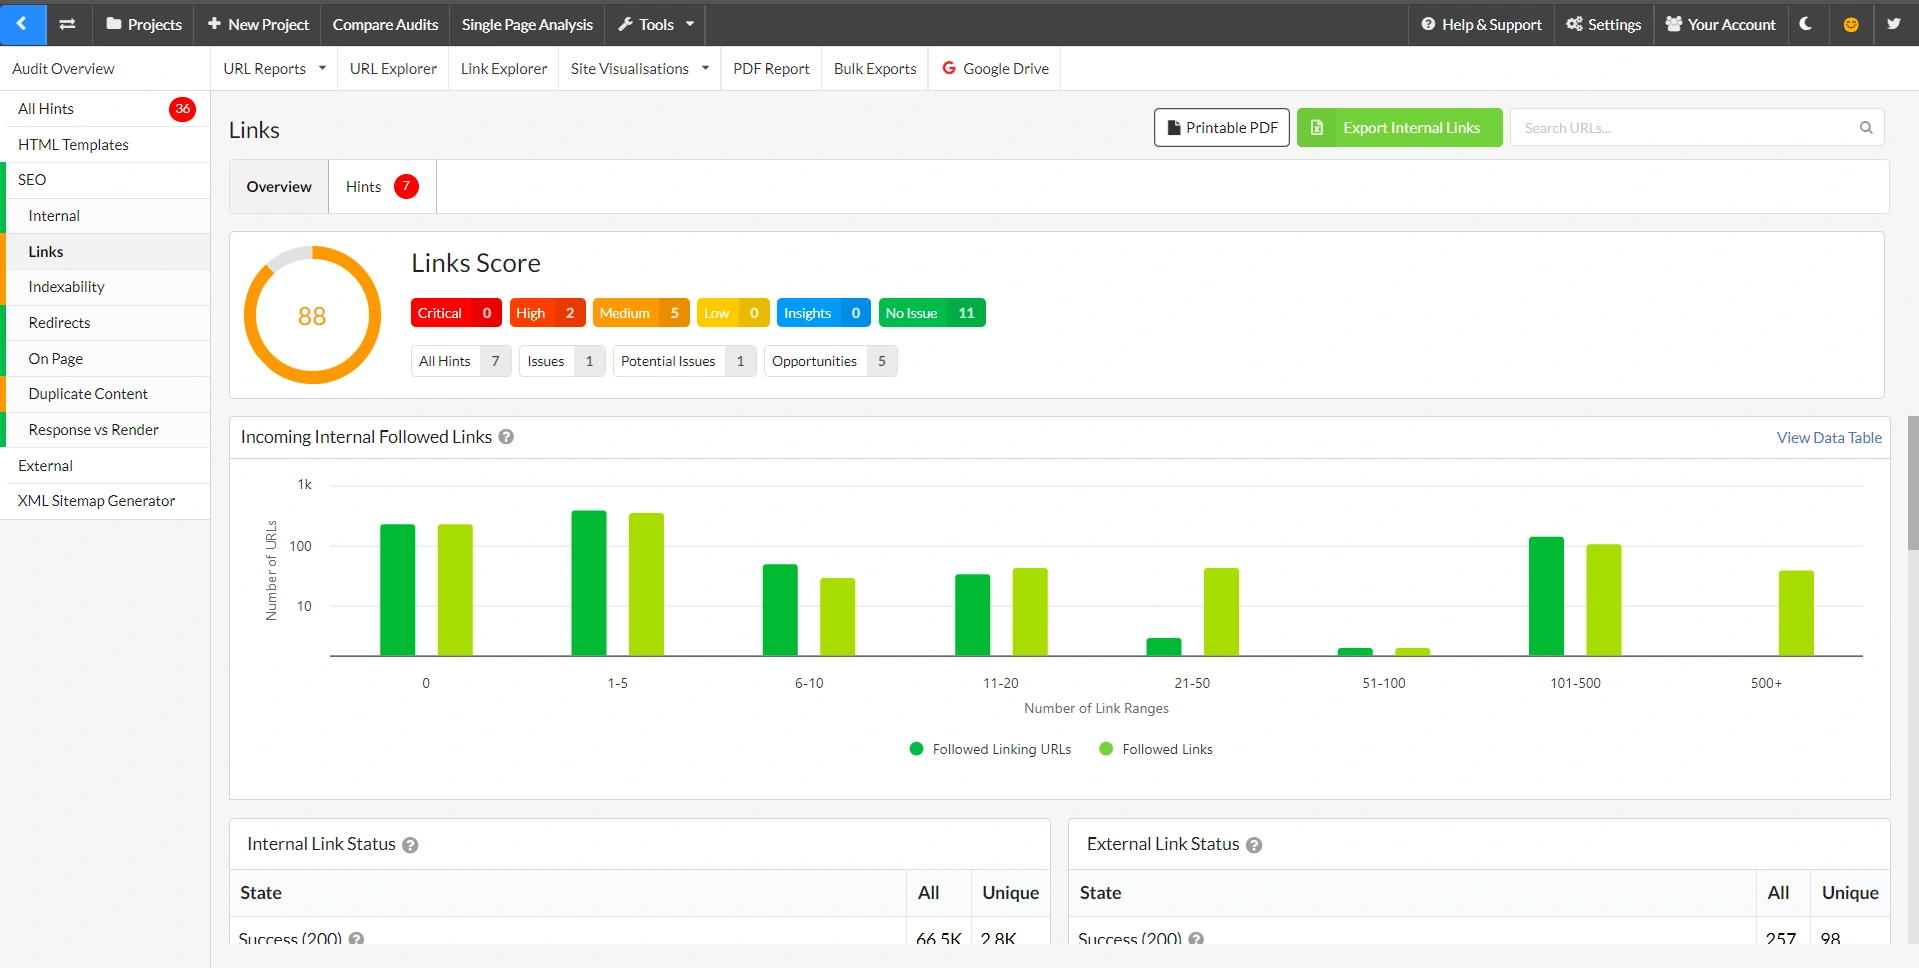
Task: Select Redirects in the SEO sidebar
Action: [59, 322]
